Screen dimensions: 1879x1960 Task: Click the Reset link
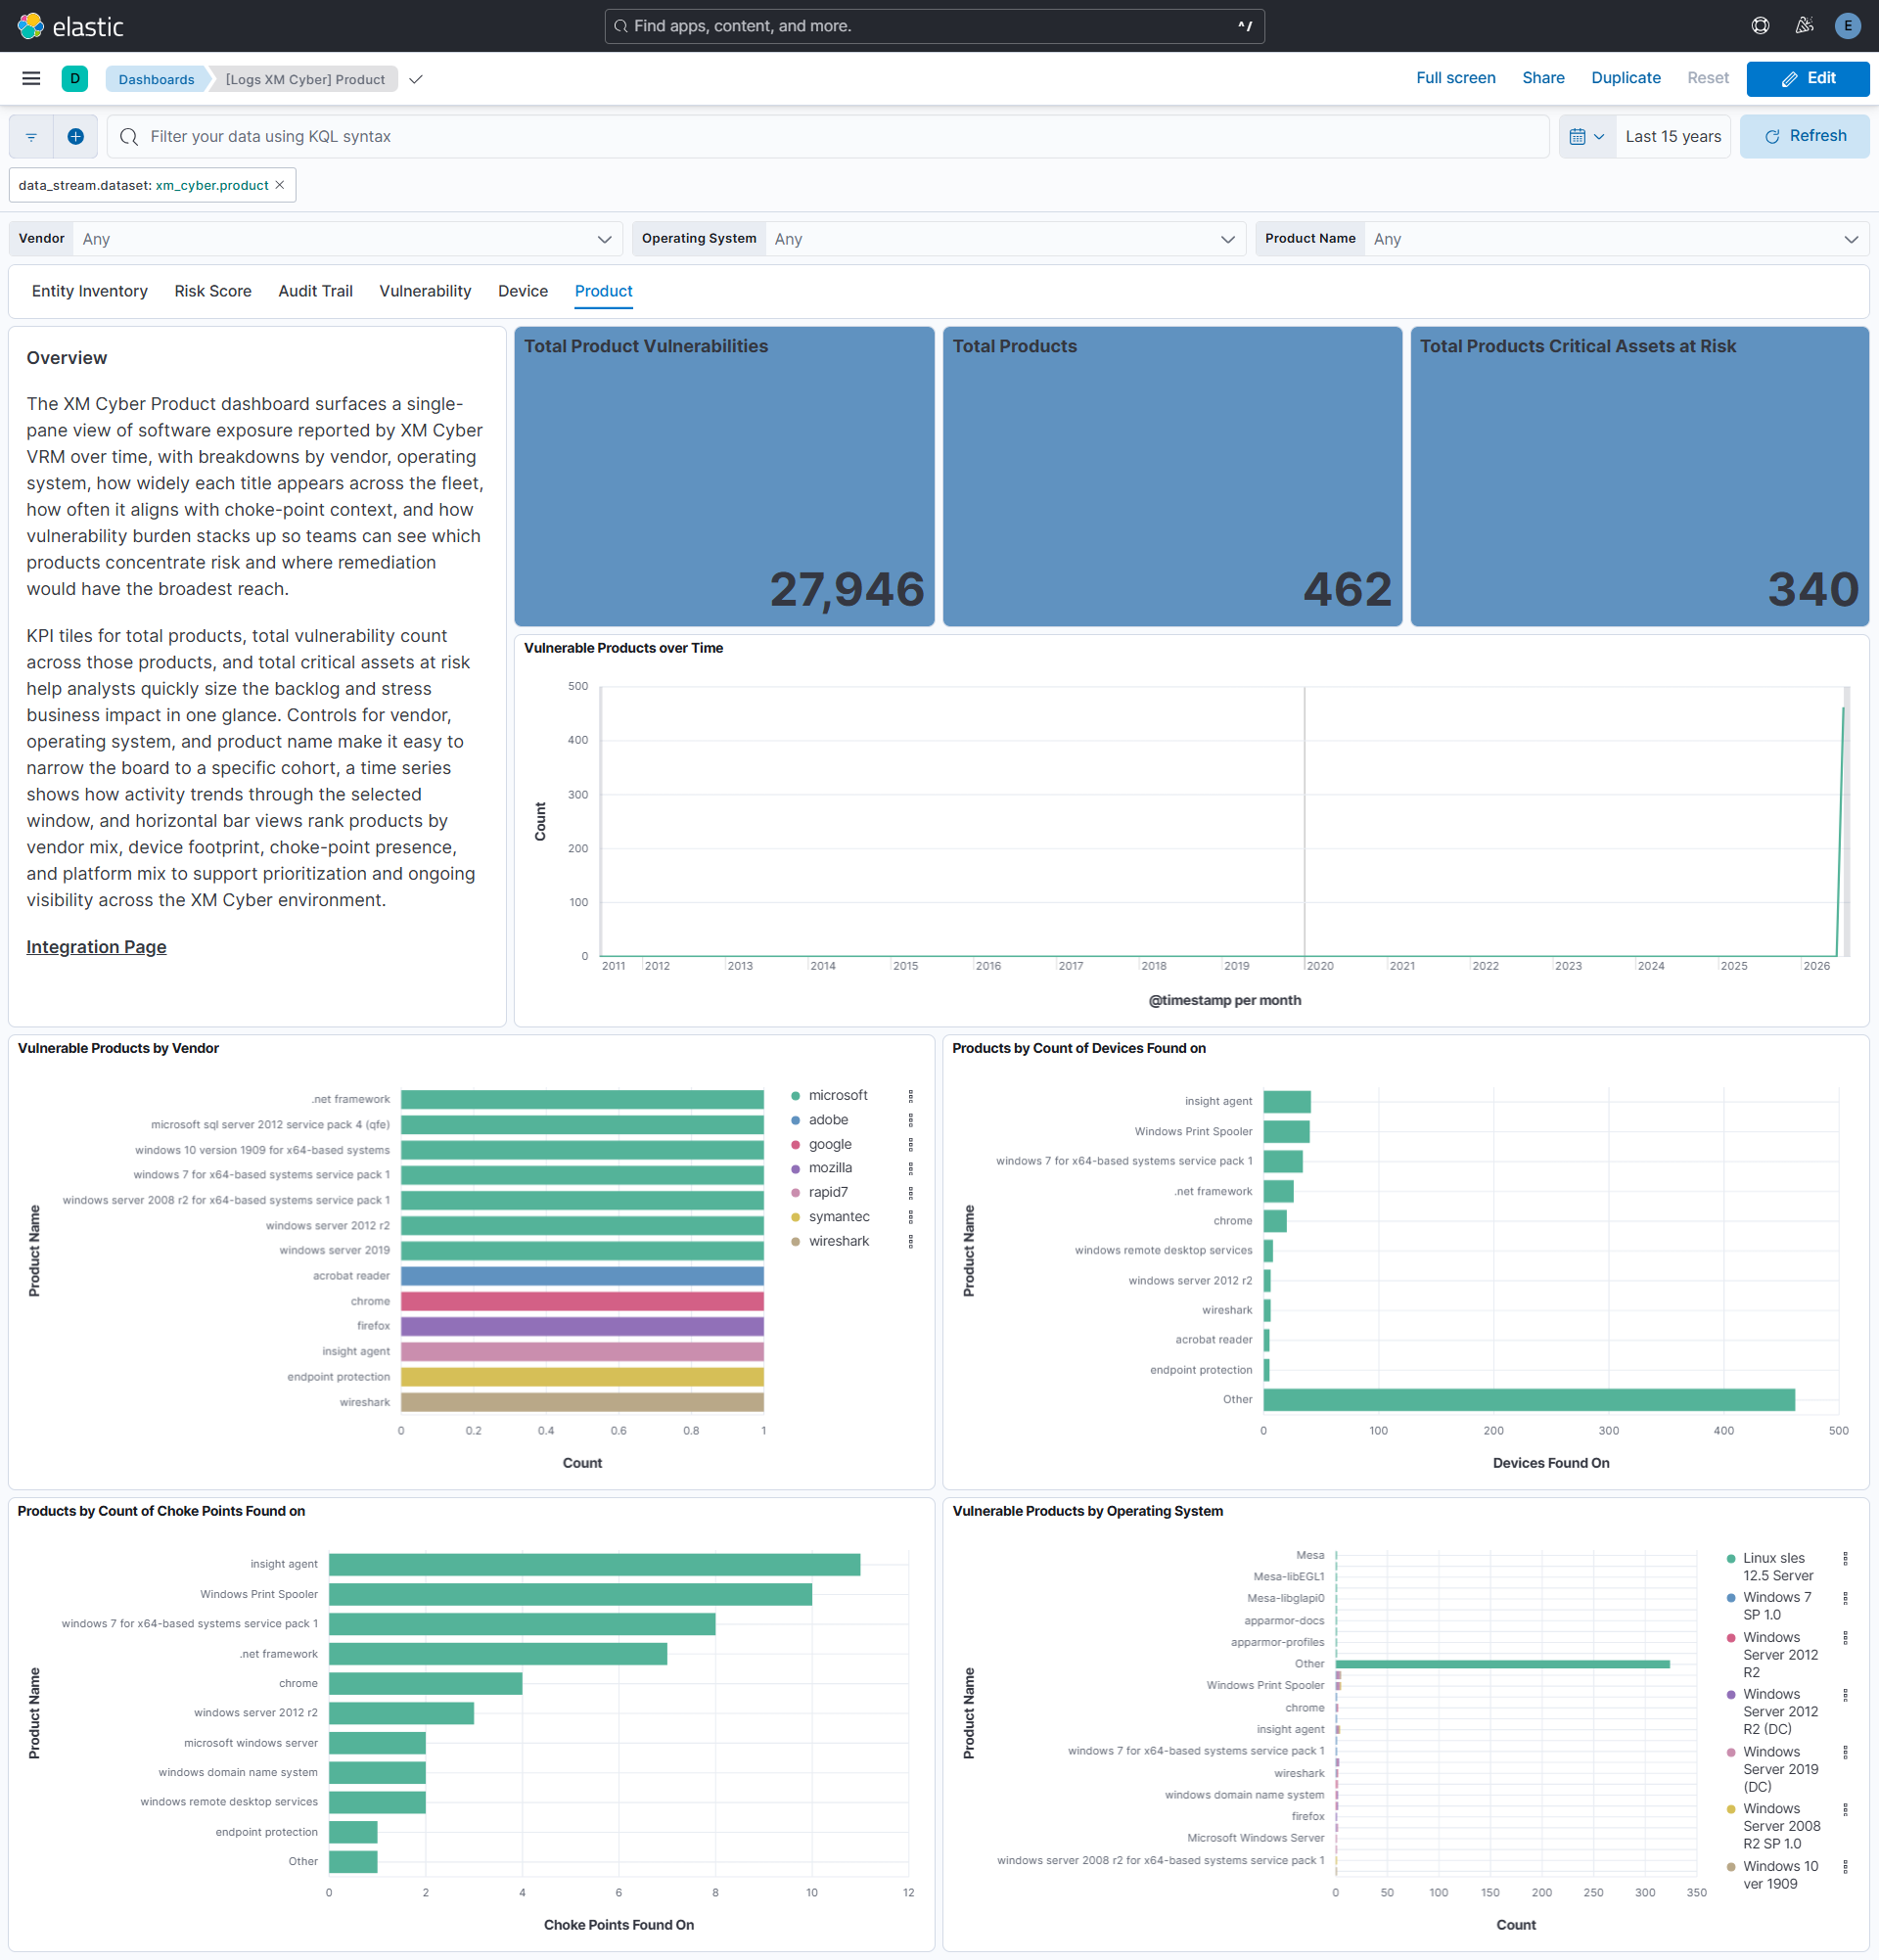(1707, 78)
